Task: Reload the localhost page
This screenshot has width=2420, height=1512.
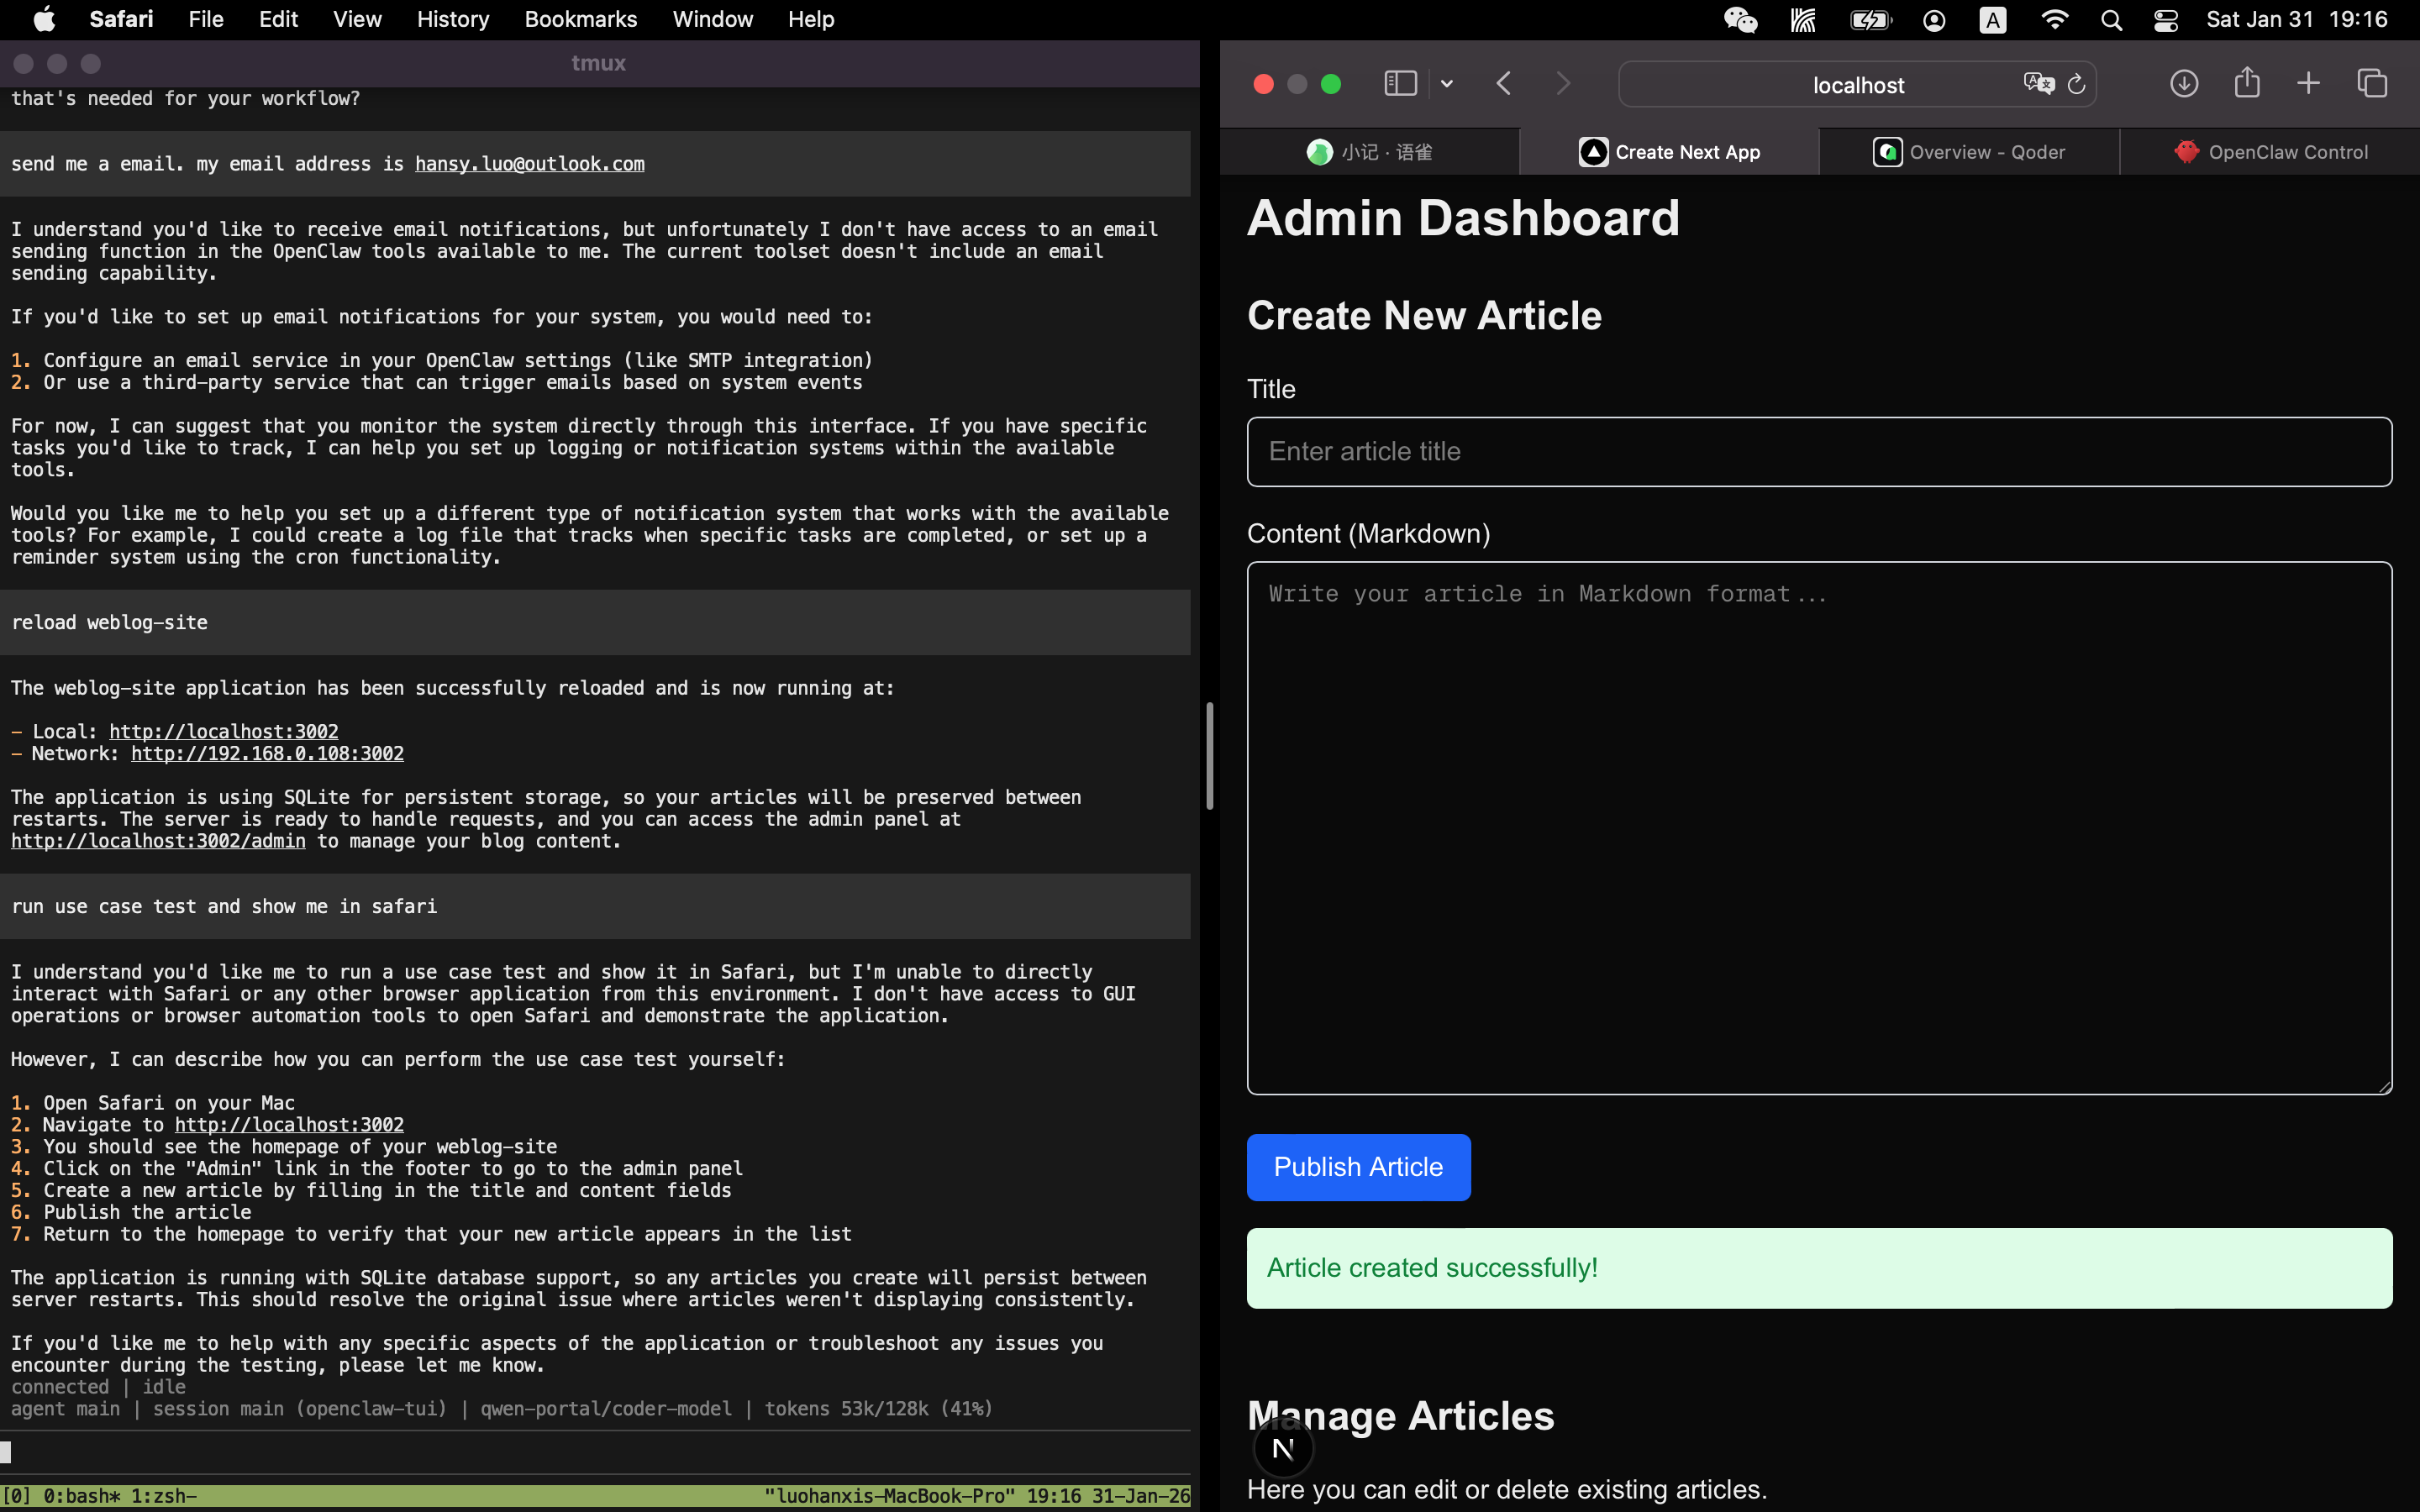Action: [2077, 84]
